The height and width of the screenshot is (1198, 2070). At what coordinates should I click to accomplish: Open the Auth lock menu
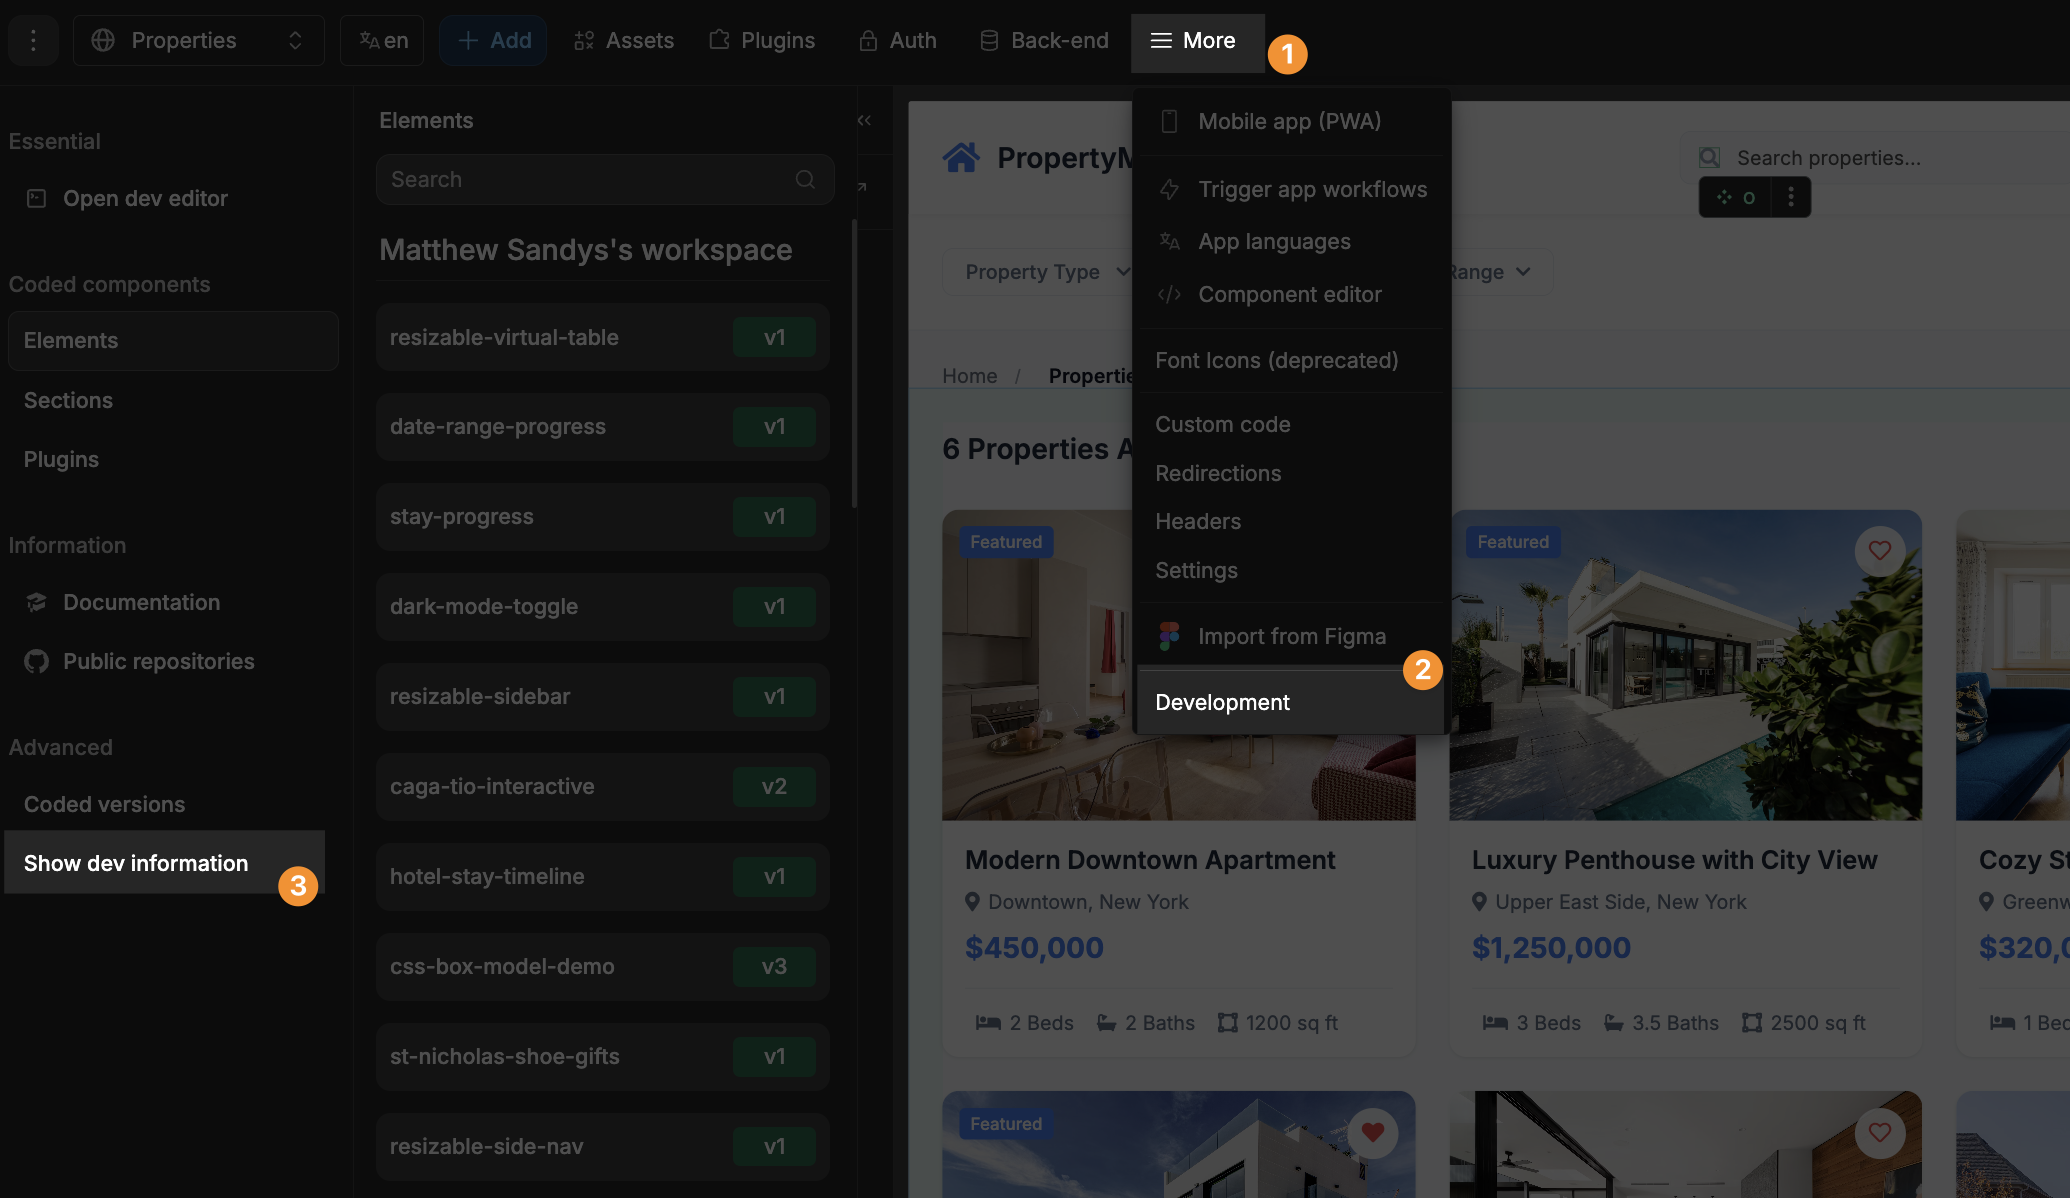[x=898, y=40]
